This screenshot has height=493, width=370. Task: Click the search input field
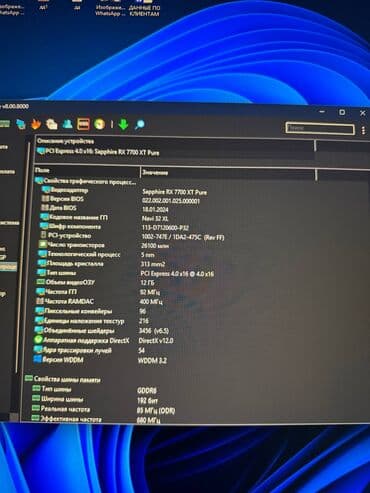coord(320,128)
